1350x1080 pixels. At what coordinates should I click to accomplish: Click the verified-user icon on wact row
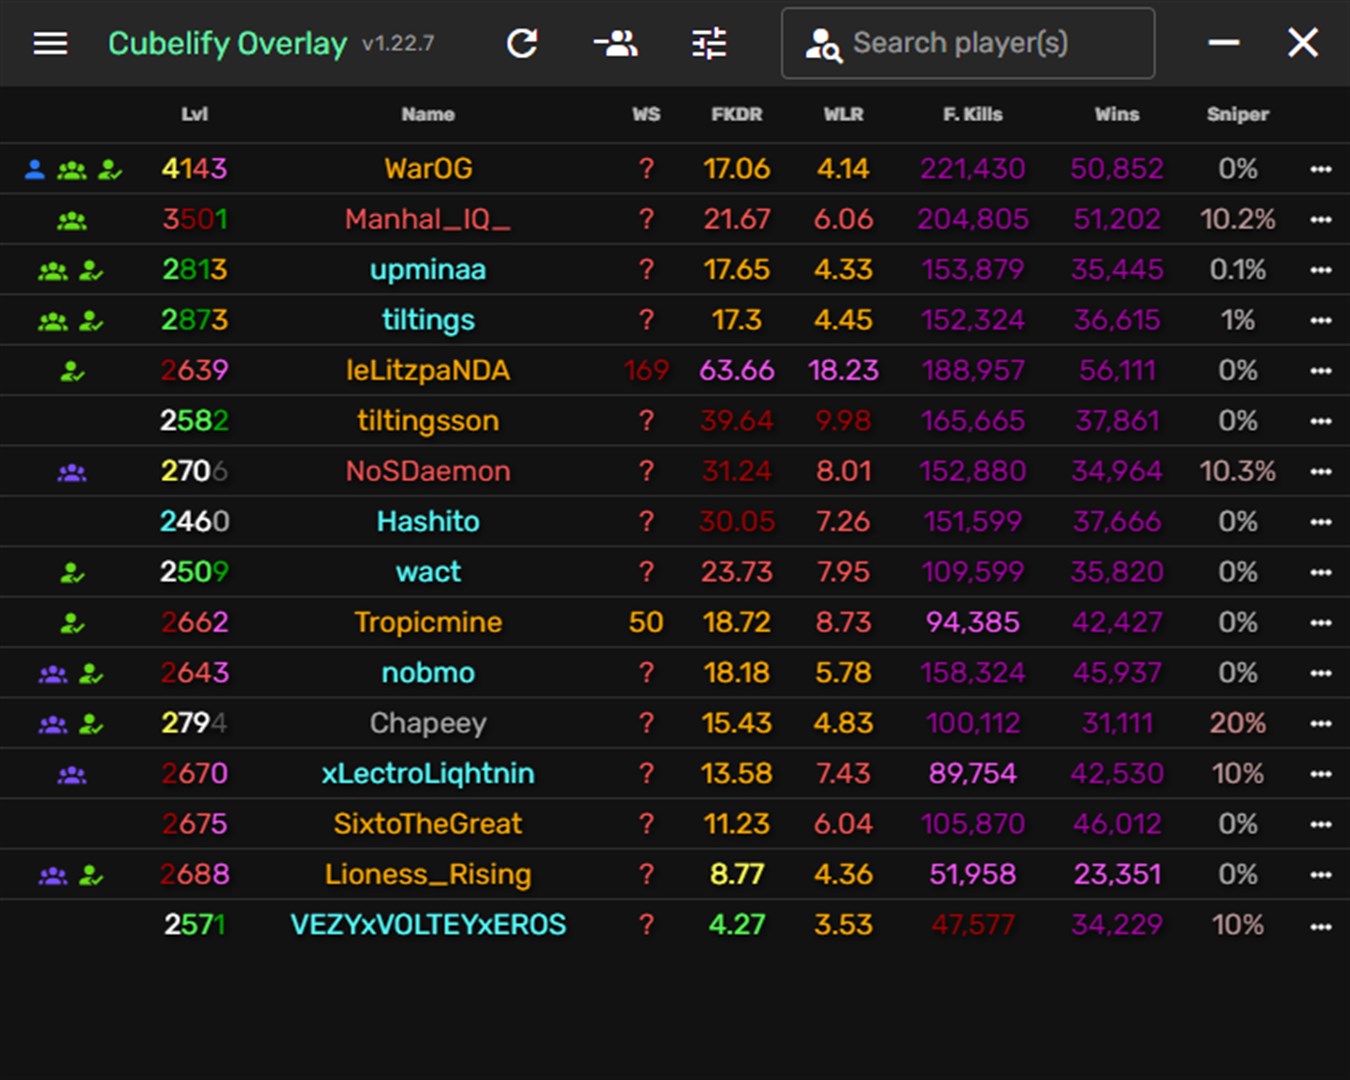pyautogui.click(x=72, y=573)
